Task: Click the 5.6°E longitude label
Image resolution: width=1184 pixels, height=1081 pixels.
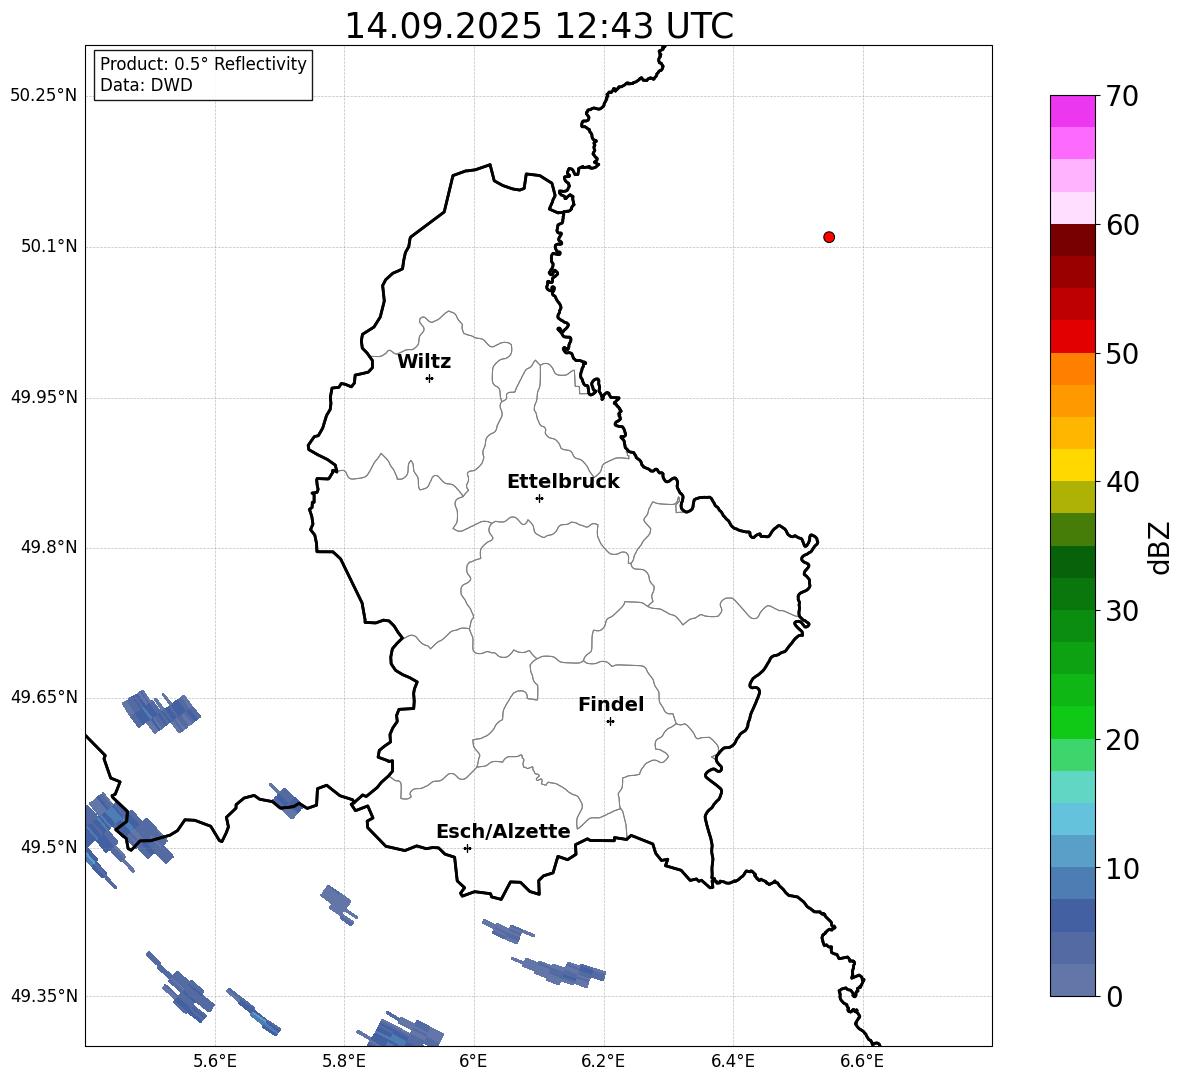Action: tap(215, 1061)
